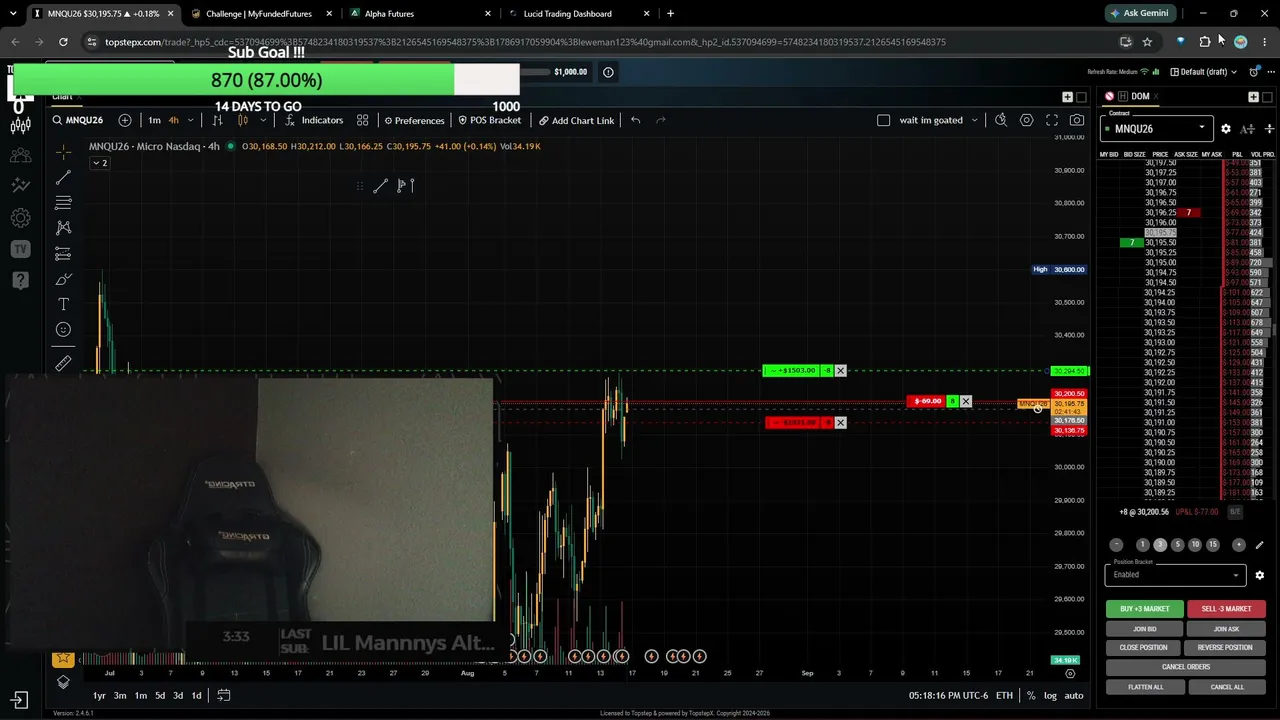Open the emoji icons tool
The width and height of the screenshot is (1280, 720).
63,329
